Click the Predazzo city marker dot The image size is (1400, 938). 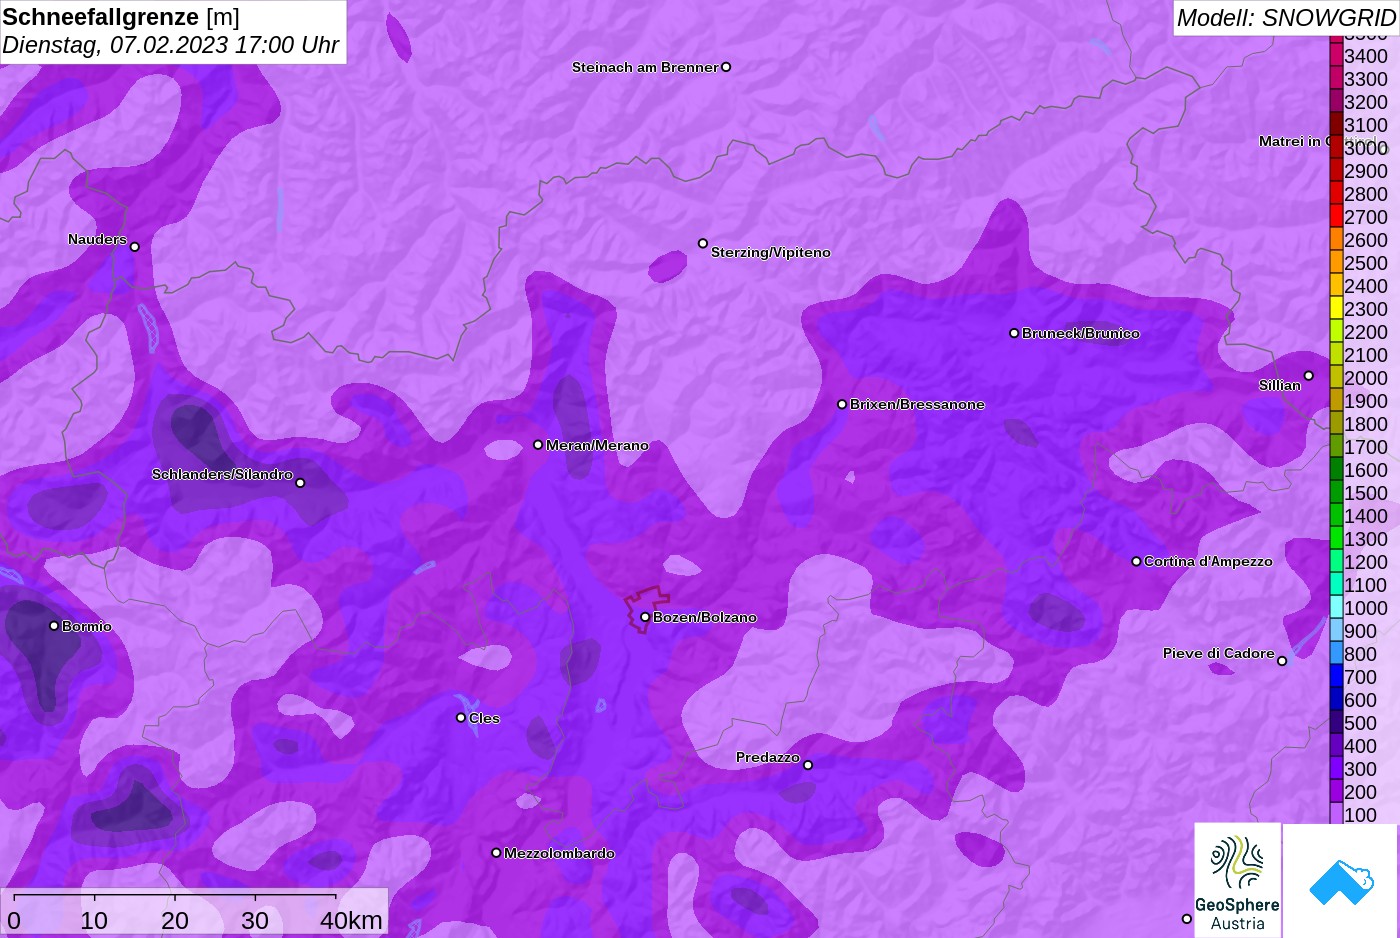(x=808, y=765)
